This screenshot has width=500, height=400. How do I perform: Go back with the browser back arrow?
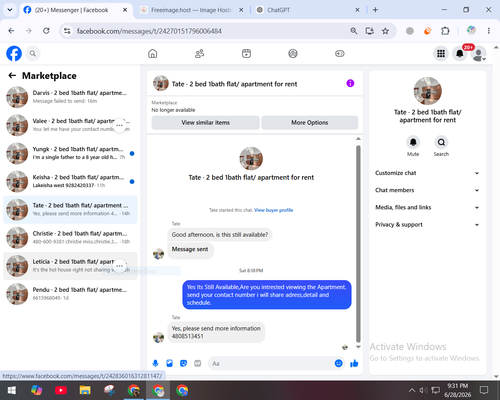[11, 31]
